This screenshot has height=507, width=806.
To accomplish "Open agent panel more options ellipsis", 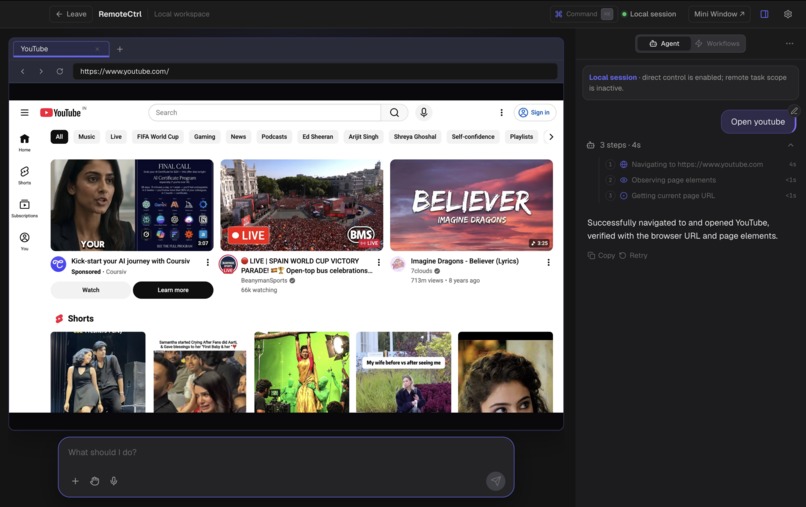I will coord(790,44).
